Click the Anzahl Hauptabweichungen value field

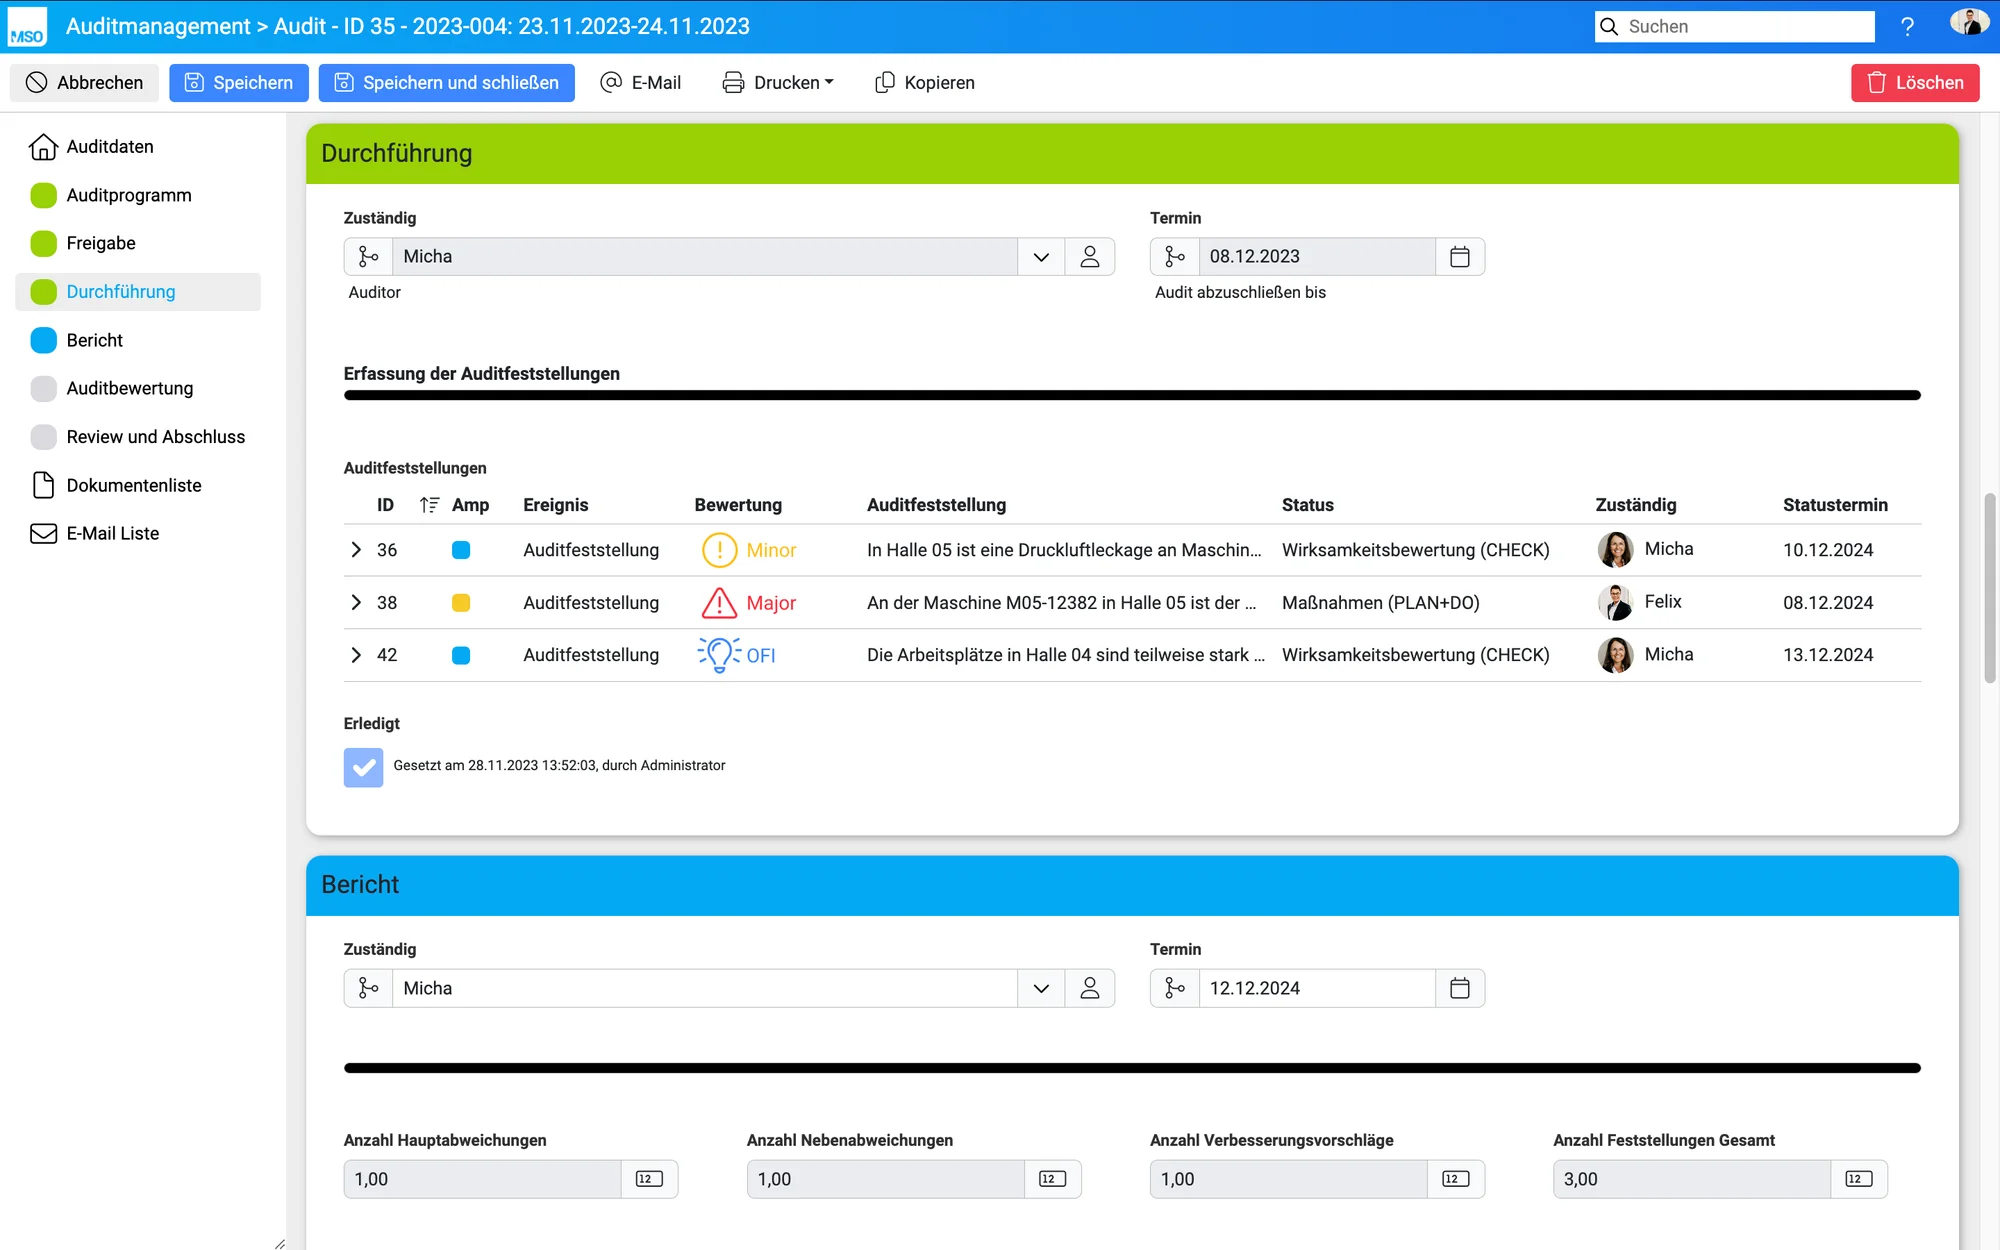tap(483, 1179)
